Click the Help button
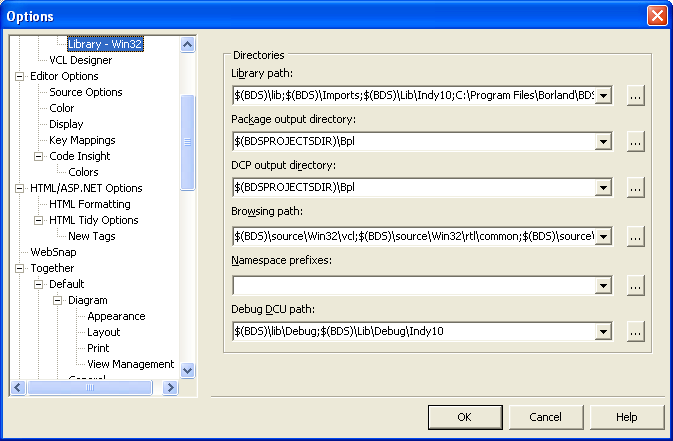673x441 pixels. [626, 417]
